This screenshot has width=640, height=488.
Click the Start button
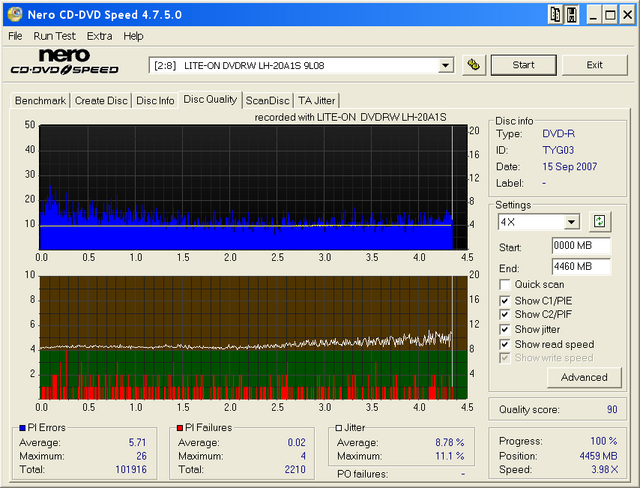pos(523,65)
